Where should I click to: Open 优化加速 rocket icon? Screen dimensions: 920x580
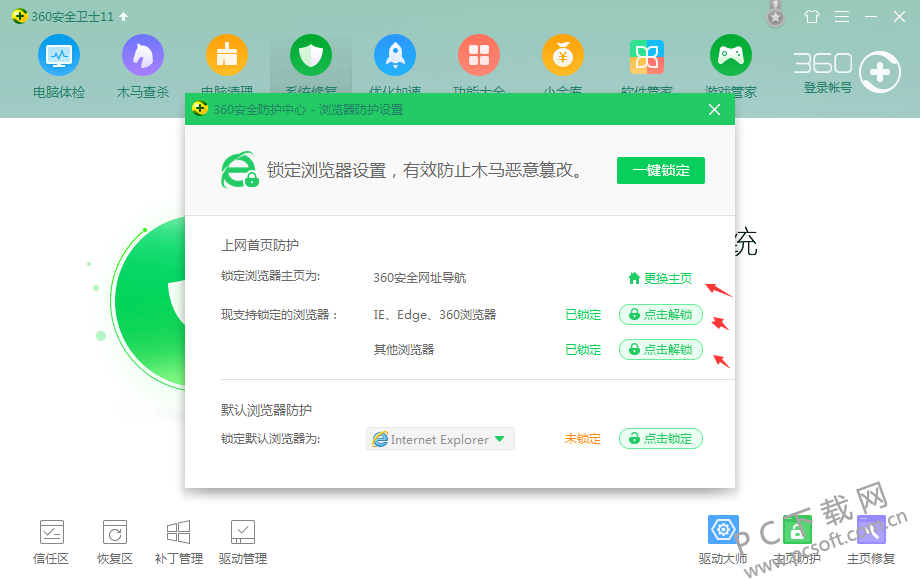[395, 56]
